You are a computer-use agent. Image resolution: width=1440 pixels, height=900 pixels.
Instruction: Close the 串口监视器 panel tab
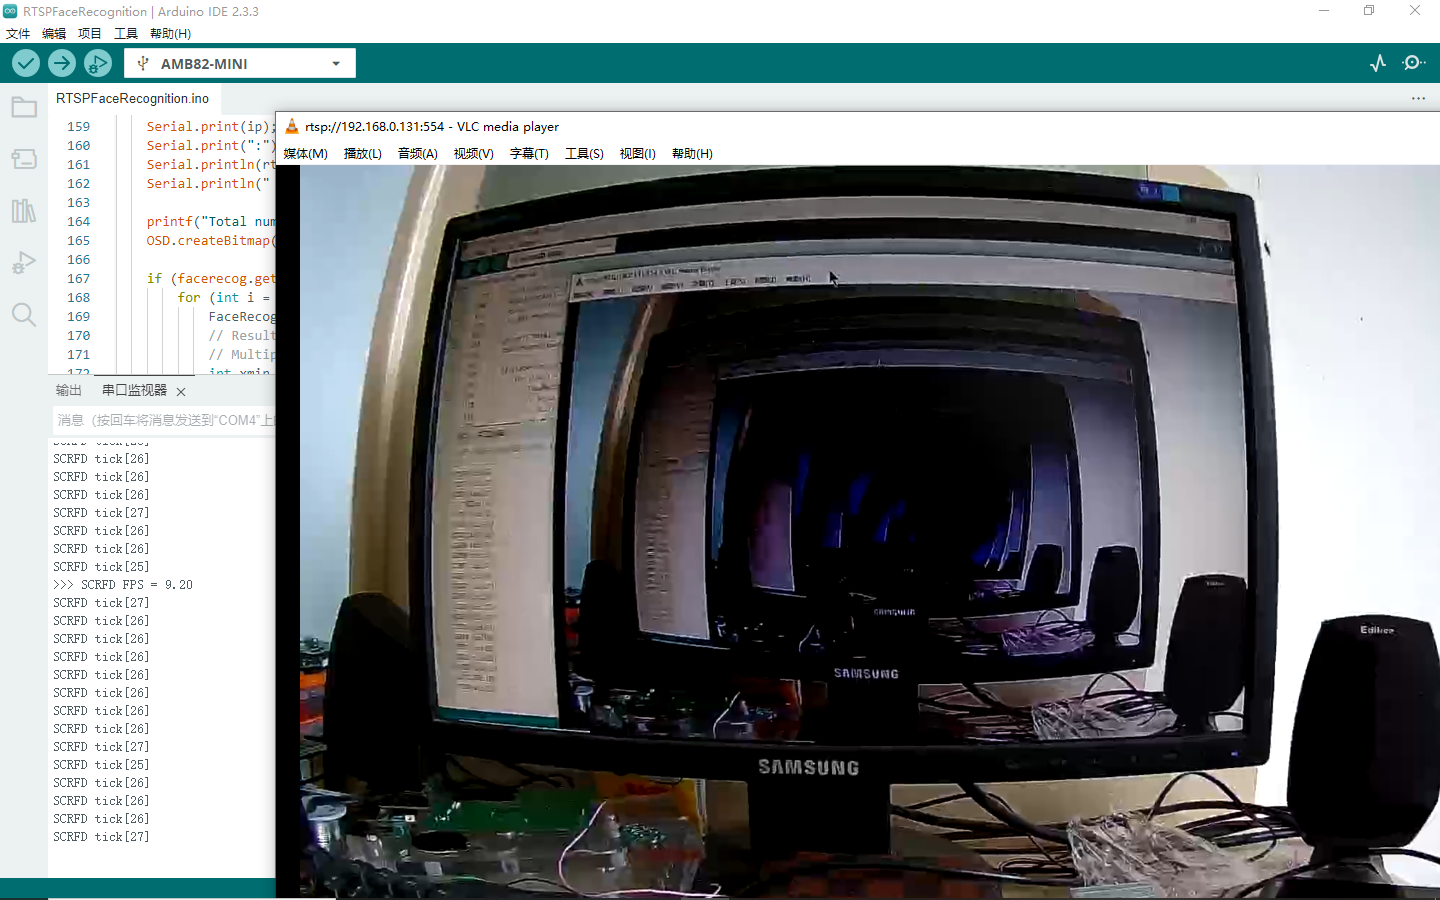click(x=181, y=391)
